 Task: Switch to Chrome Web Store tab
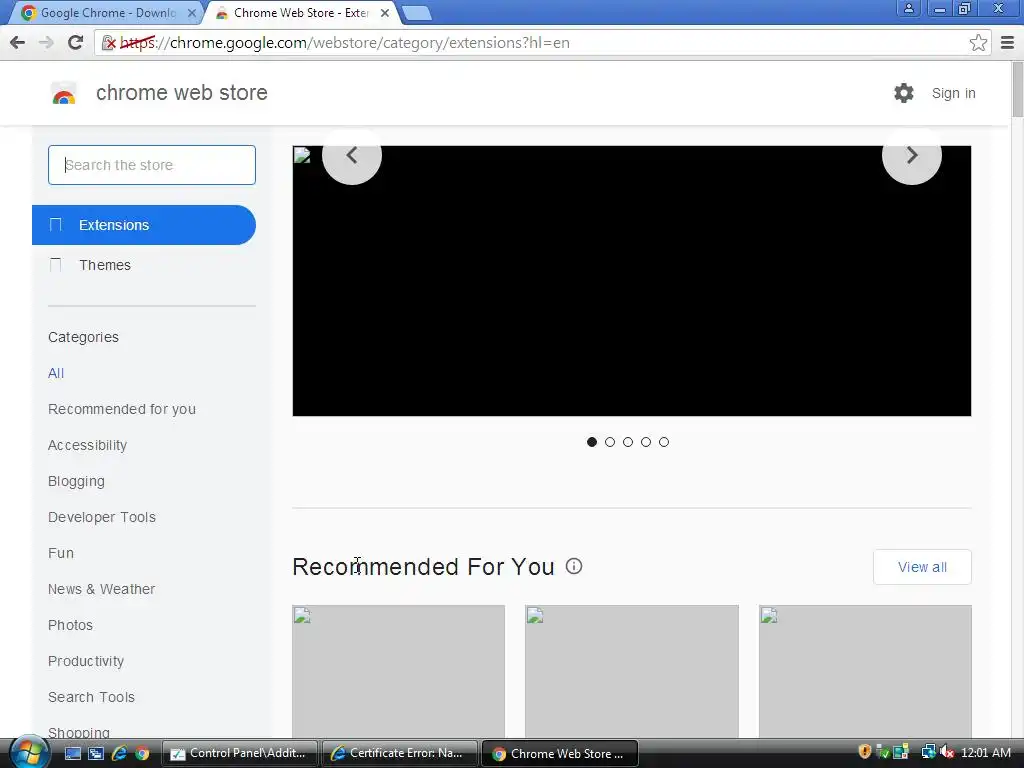point(302,13)
